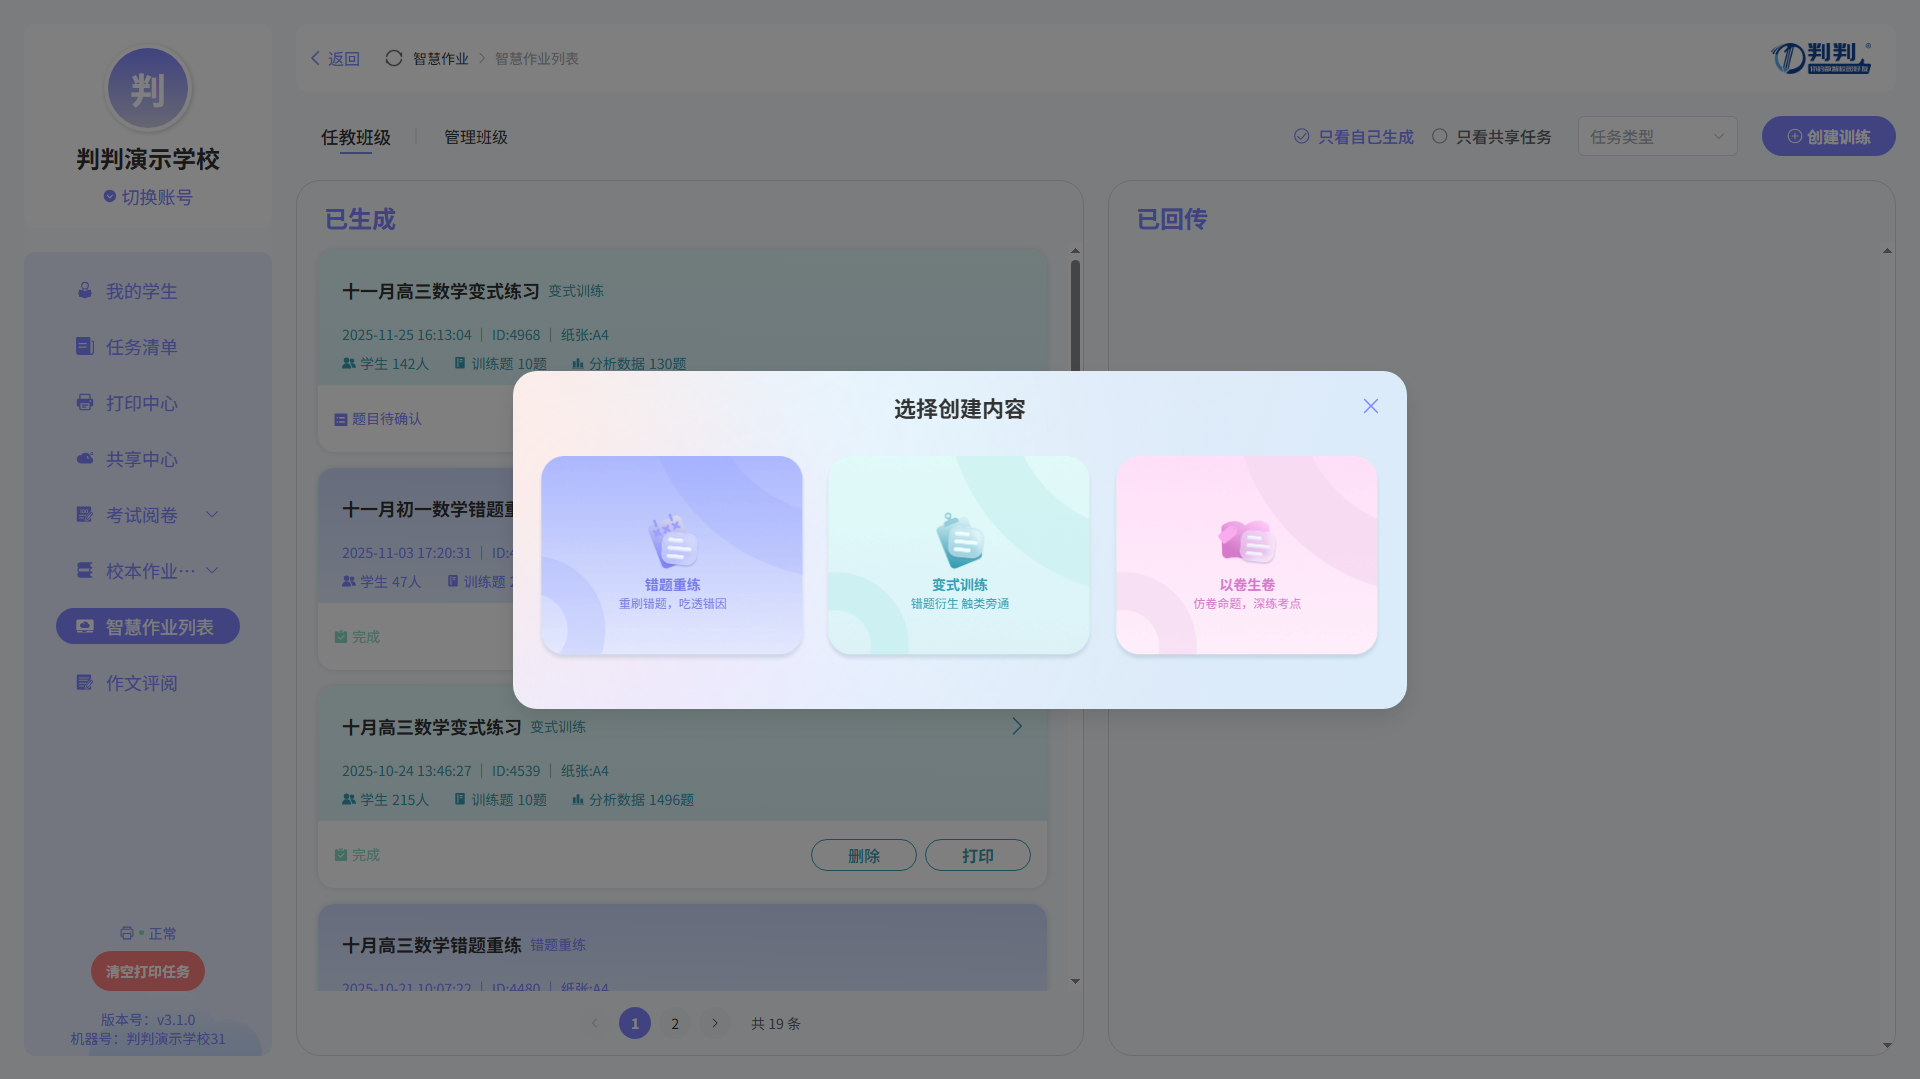Close the 选择创建内容 dialog
This screenshot has width=1920, height=1079.
(x=1370, y=406)
